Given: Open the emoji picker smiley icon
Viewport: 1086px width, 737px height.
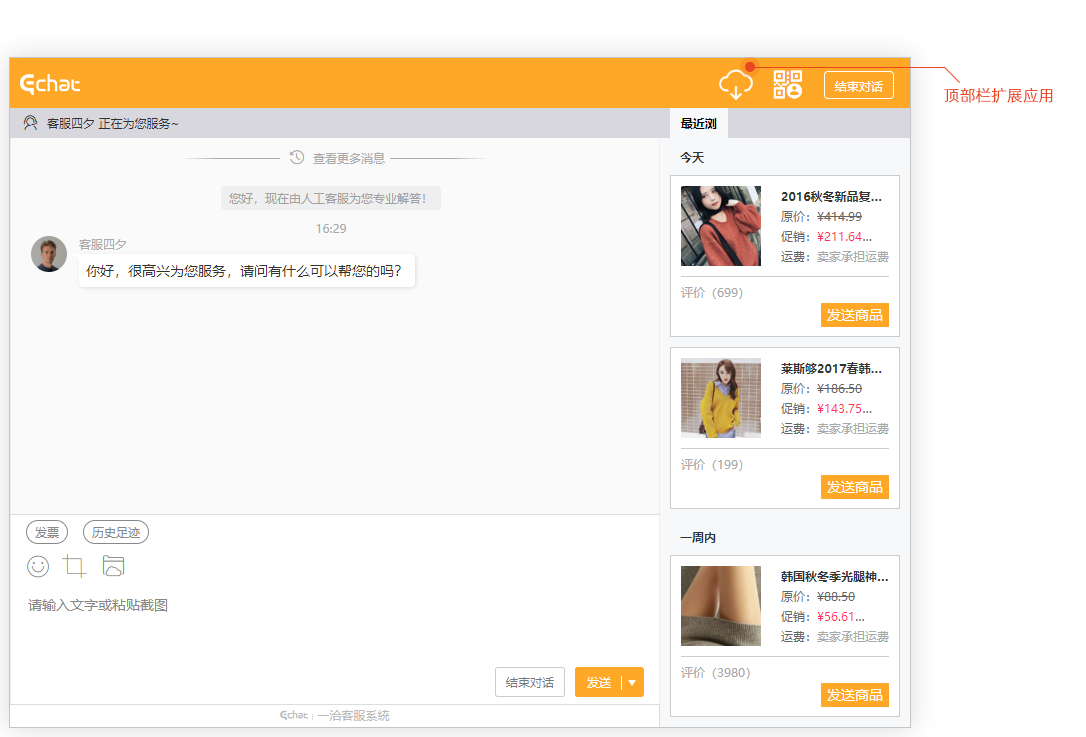Looking at the screenshot, I should tap(38, 566).
